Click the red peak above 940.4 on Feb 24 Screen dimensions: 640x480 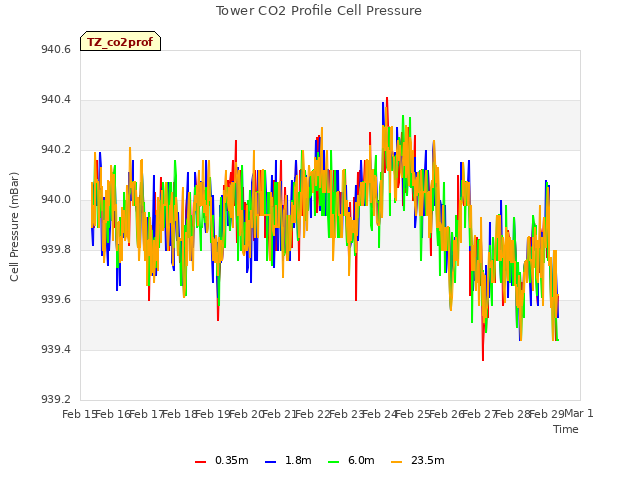pos(387,98)
